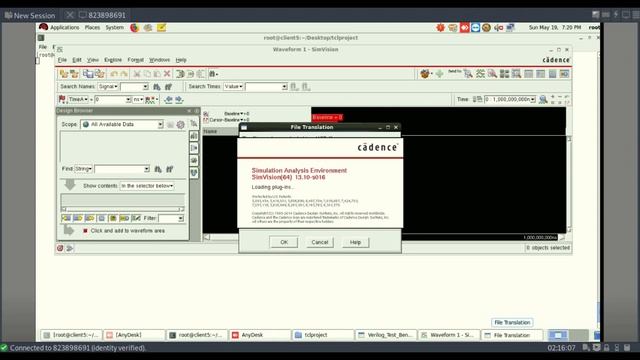640x360 pixels.
Task: Open the Places menu in GNOME panel
Action: [x=92, y=27]
